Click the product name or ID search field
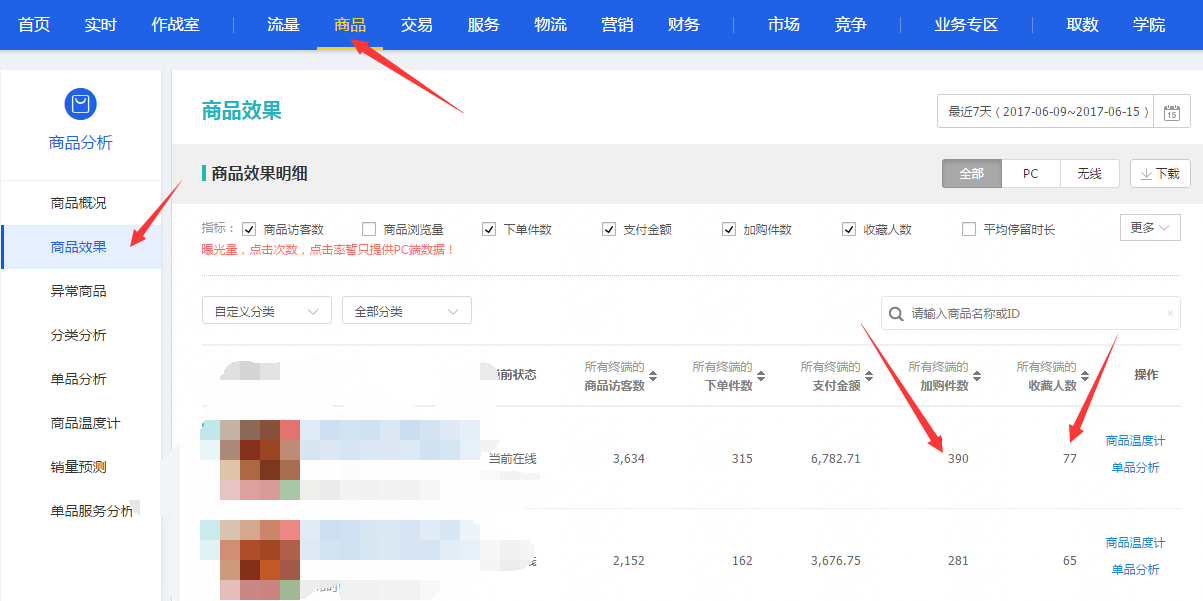Viewport: 1203px width, 601px height. tap(1035, 314)
